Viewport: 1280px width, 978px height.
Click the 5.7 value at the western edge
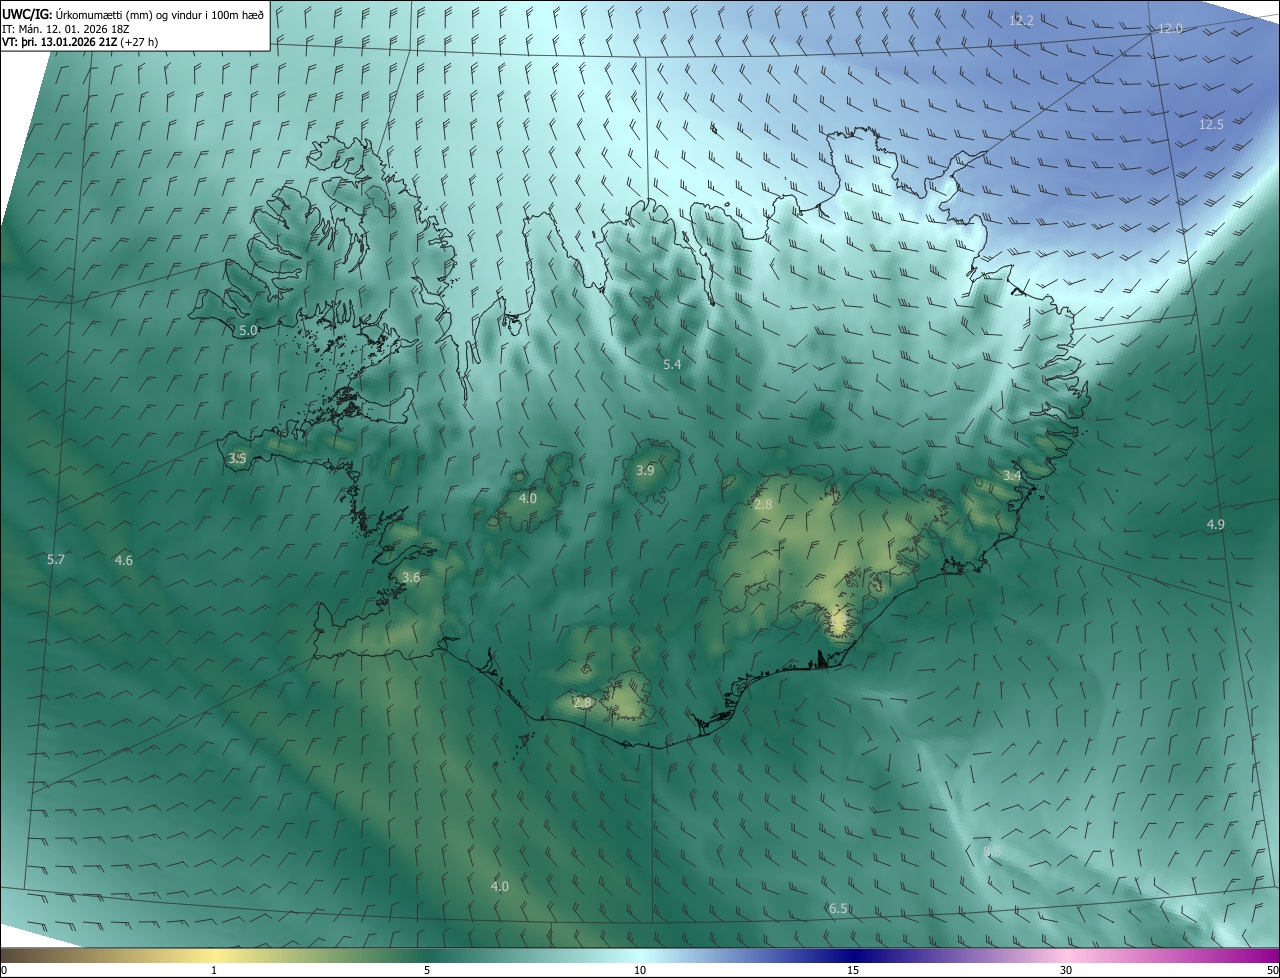(x=56, y=560)
